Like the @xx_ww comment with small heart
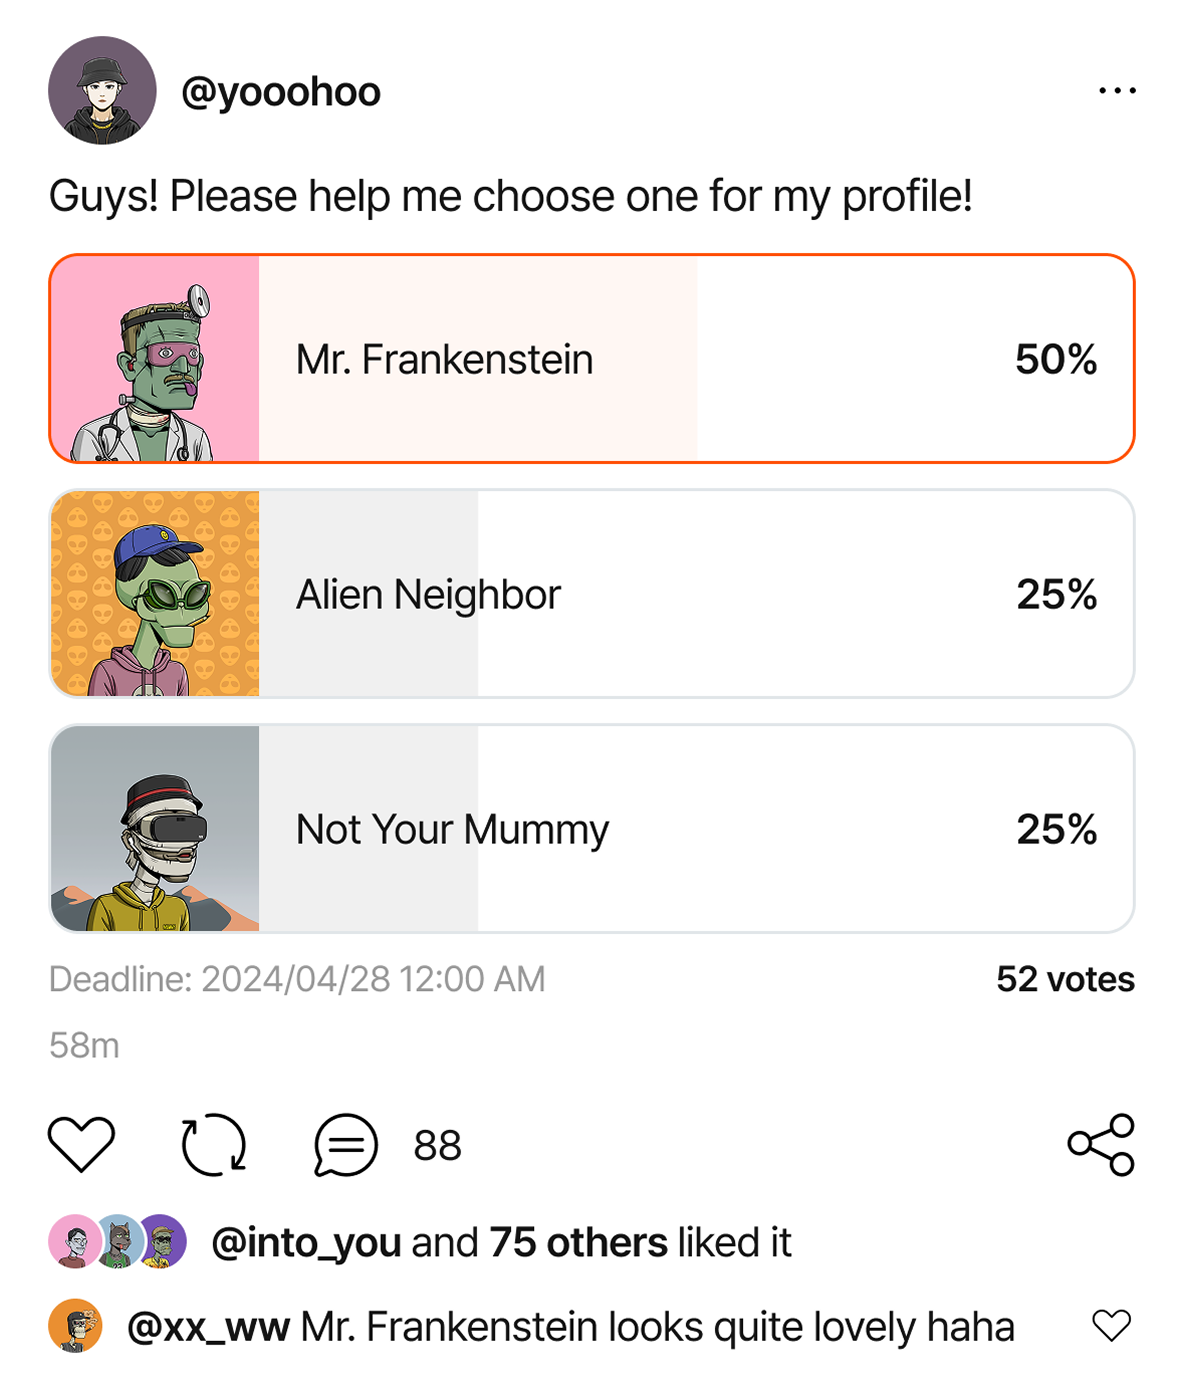 [x=1111, y=1326]
